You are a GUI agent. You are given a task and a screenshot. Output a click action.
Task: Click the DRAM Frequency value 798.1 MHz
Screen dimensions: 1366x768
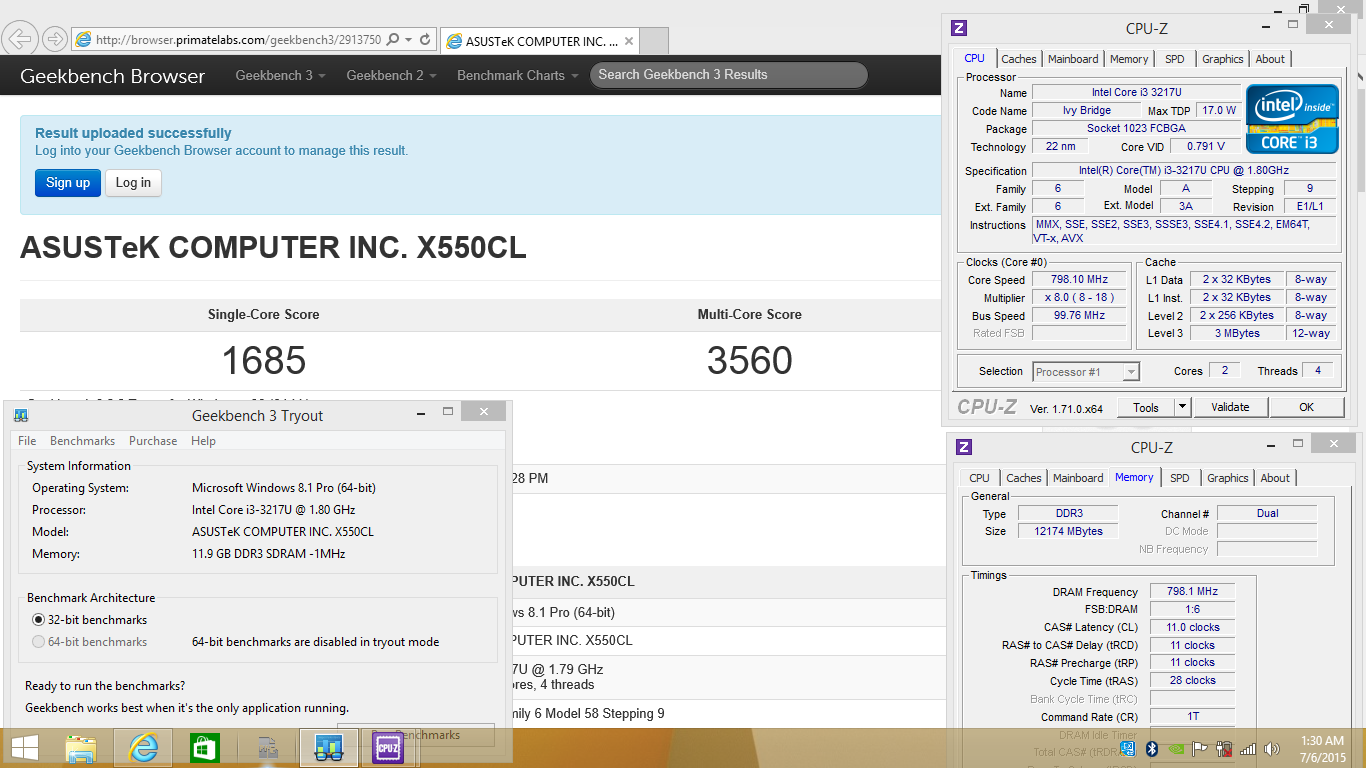(1192, 592)
